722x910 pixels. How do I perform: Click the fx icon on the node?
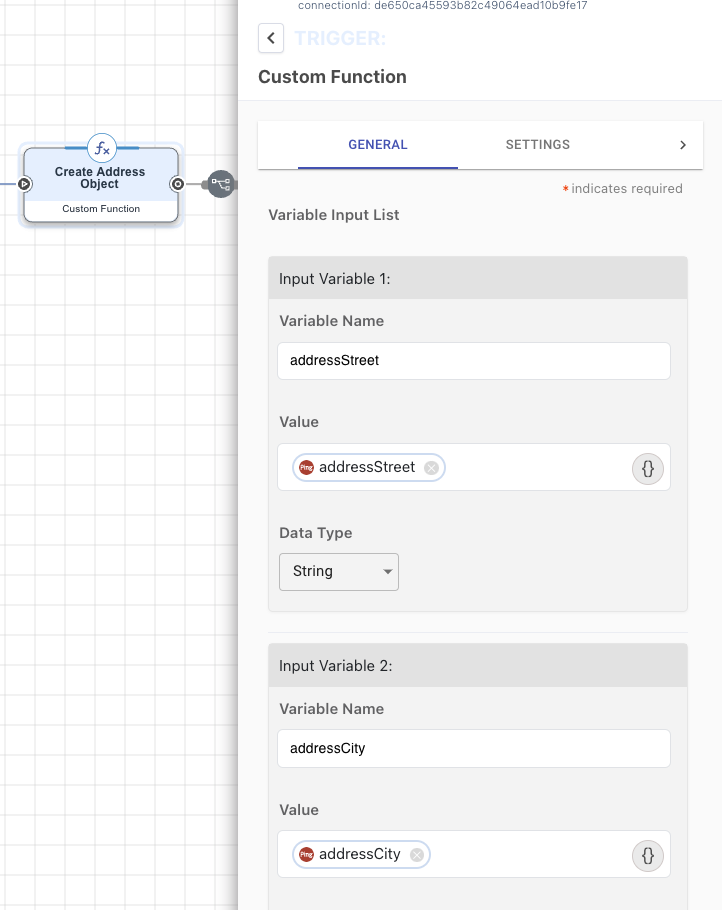point(101,148)
